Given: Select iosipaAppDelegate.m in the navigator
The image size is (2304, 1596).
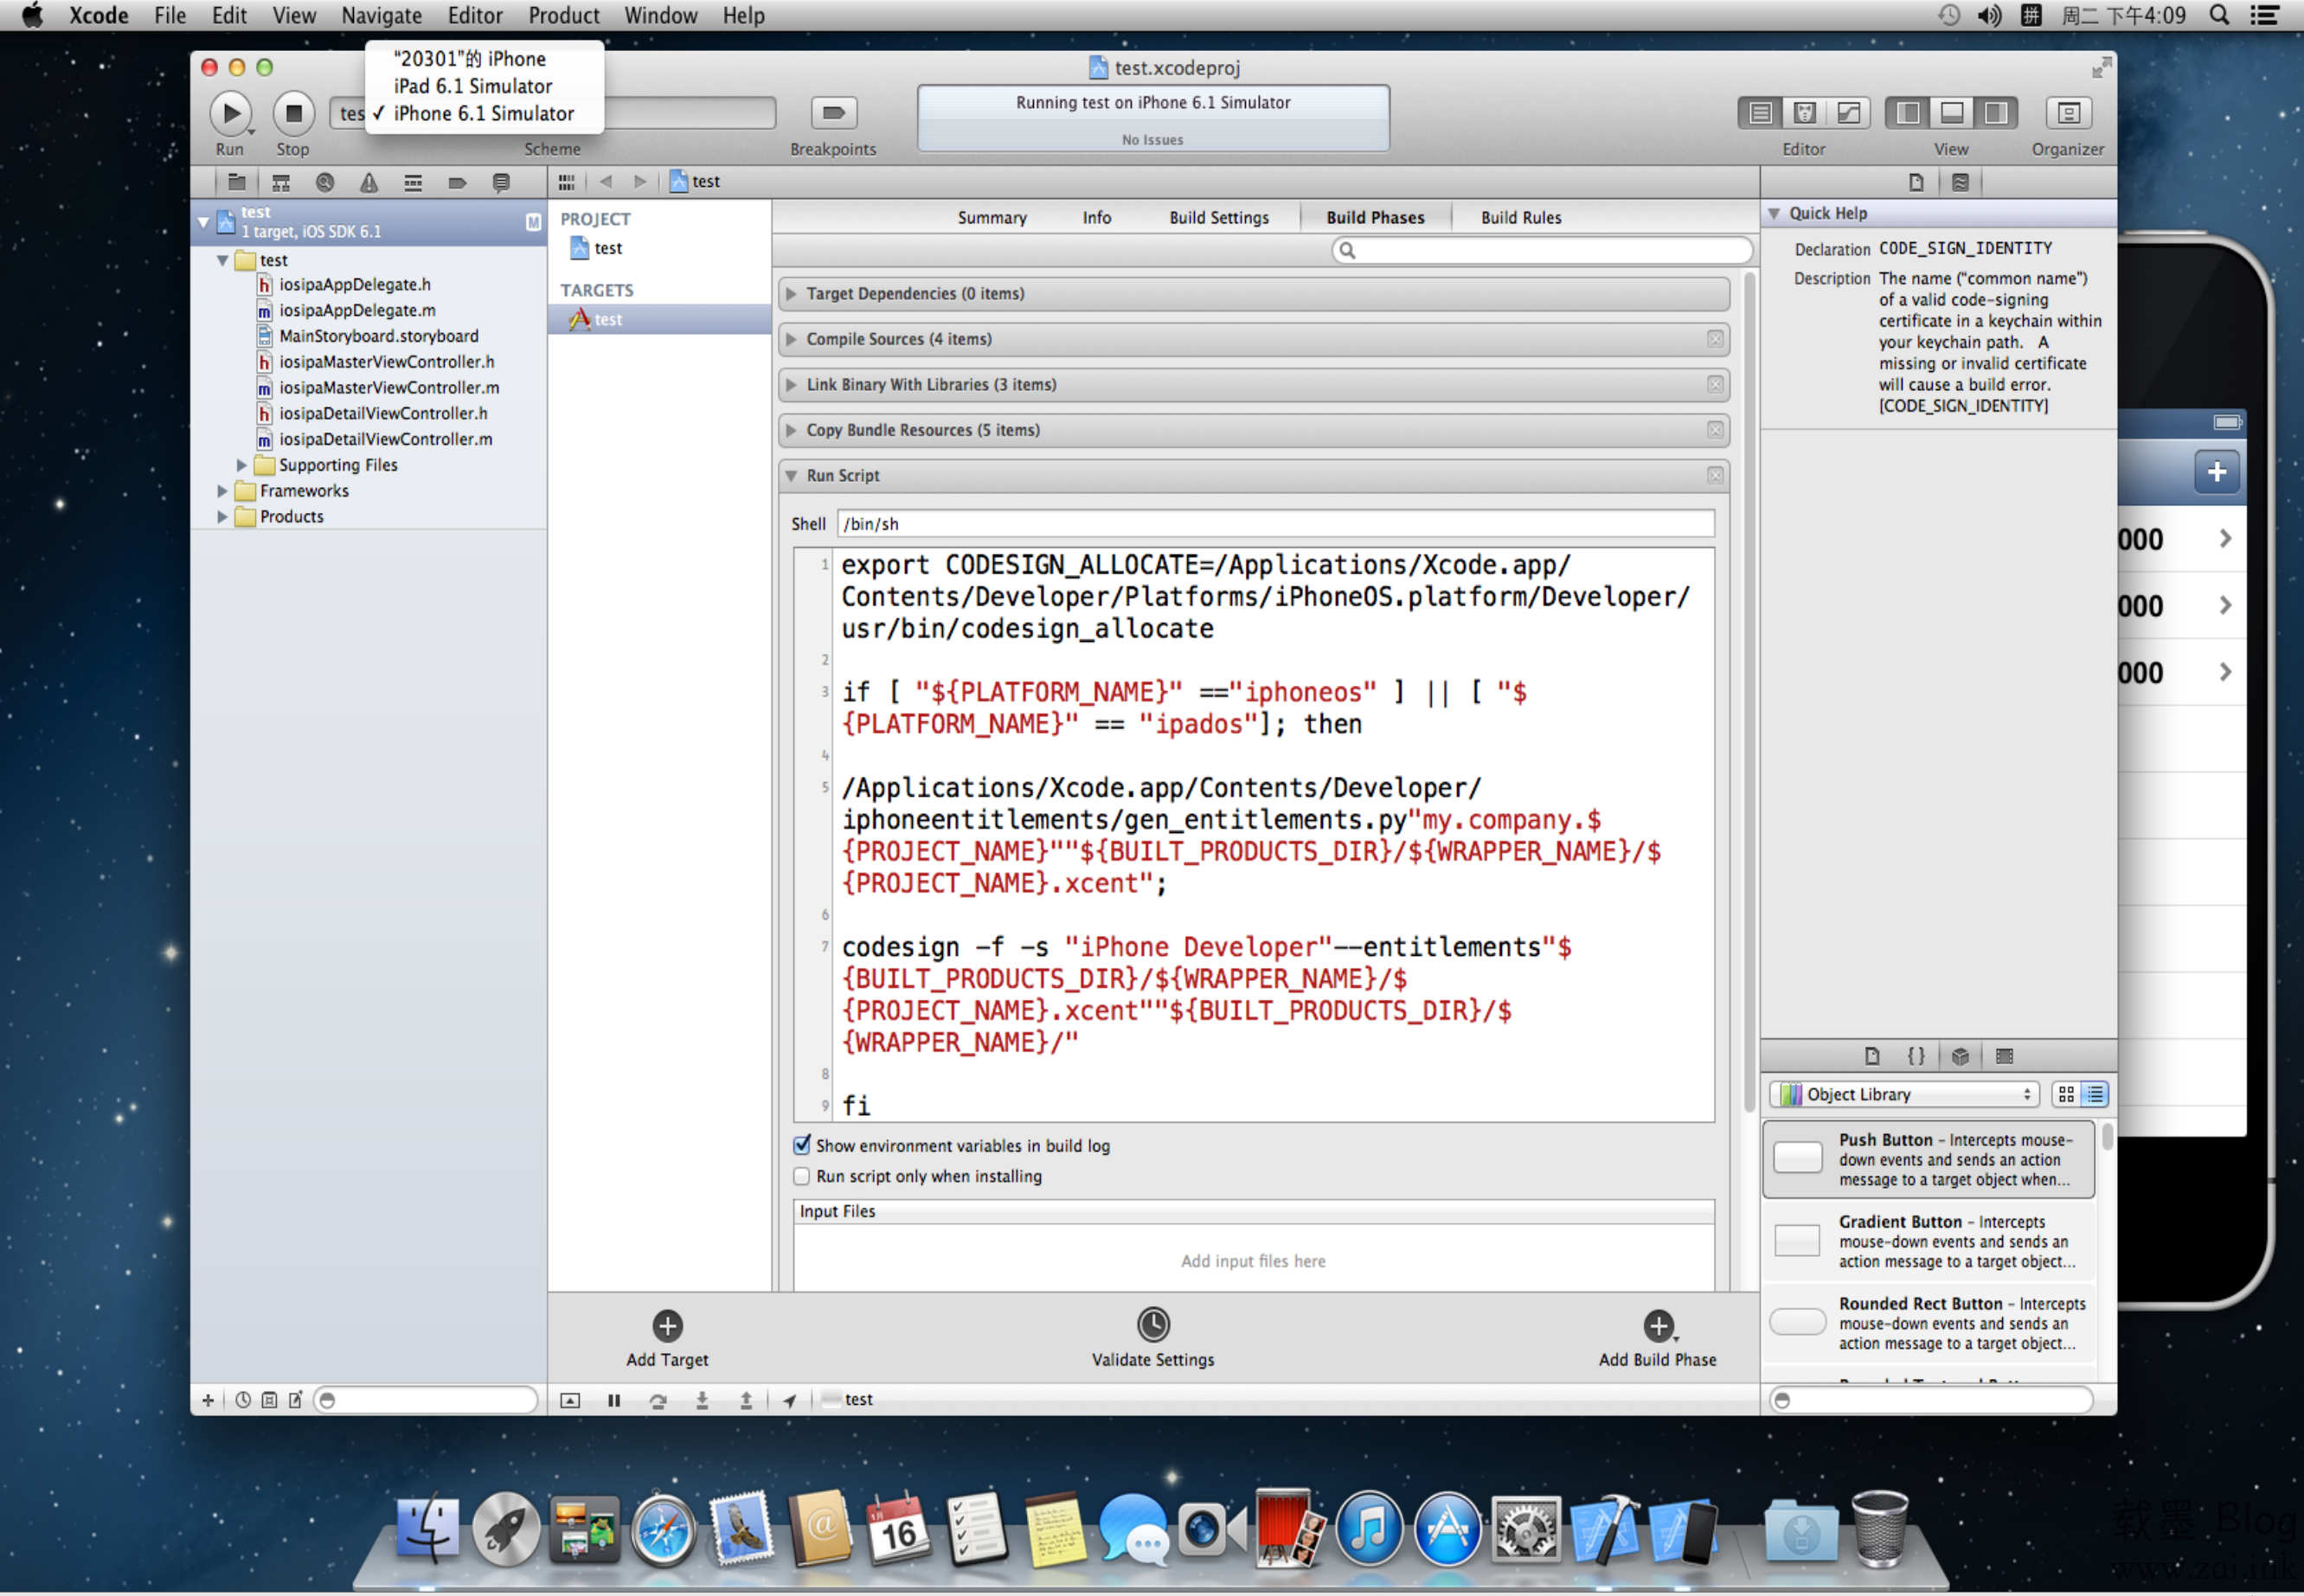Looking at the screenshot, I should click(357, 310).
